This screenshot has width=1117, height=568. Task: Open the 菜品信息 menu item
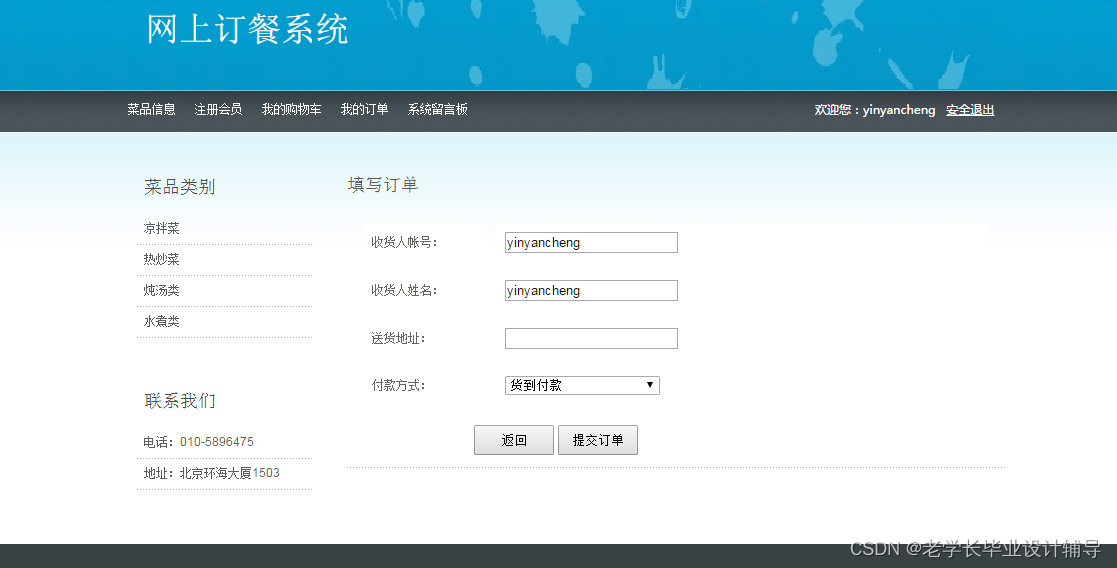[151, 109]
